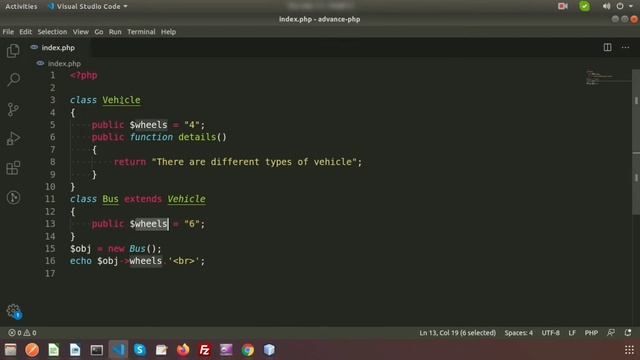This screenshot has width=640, height=360.
Task: Open the File menu
Action: coord(8,31)
